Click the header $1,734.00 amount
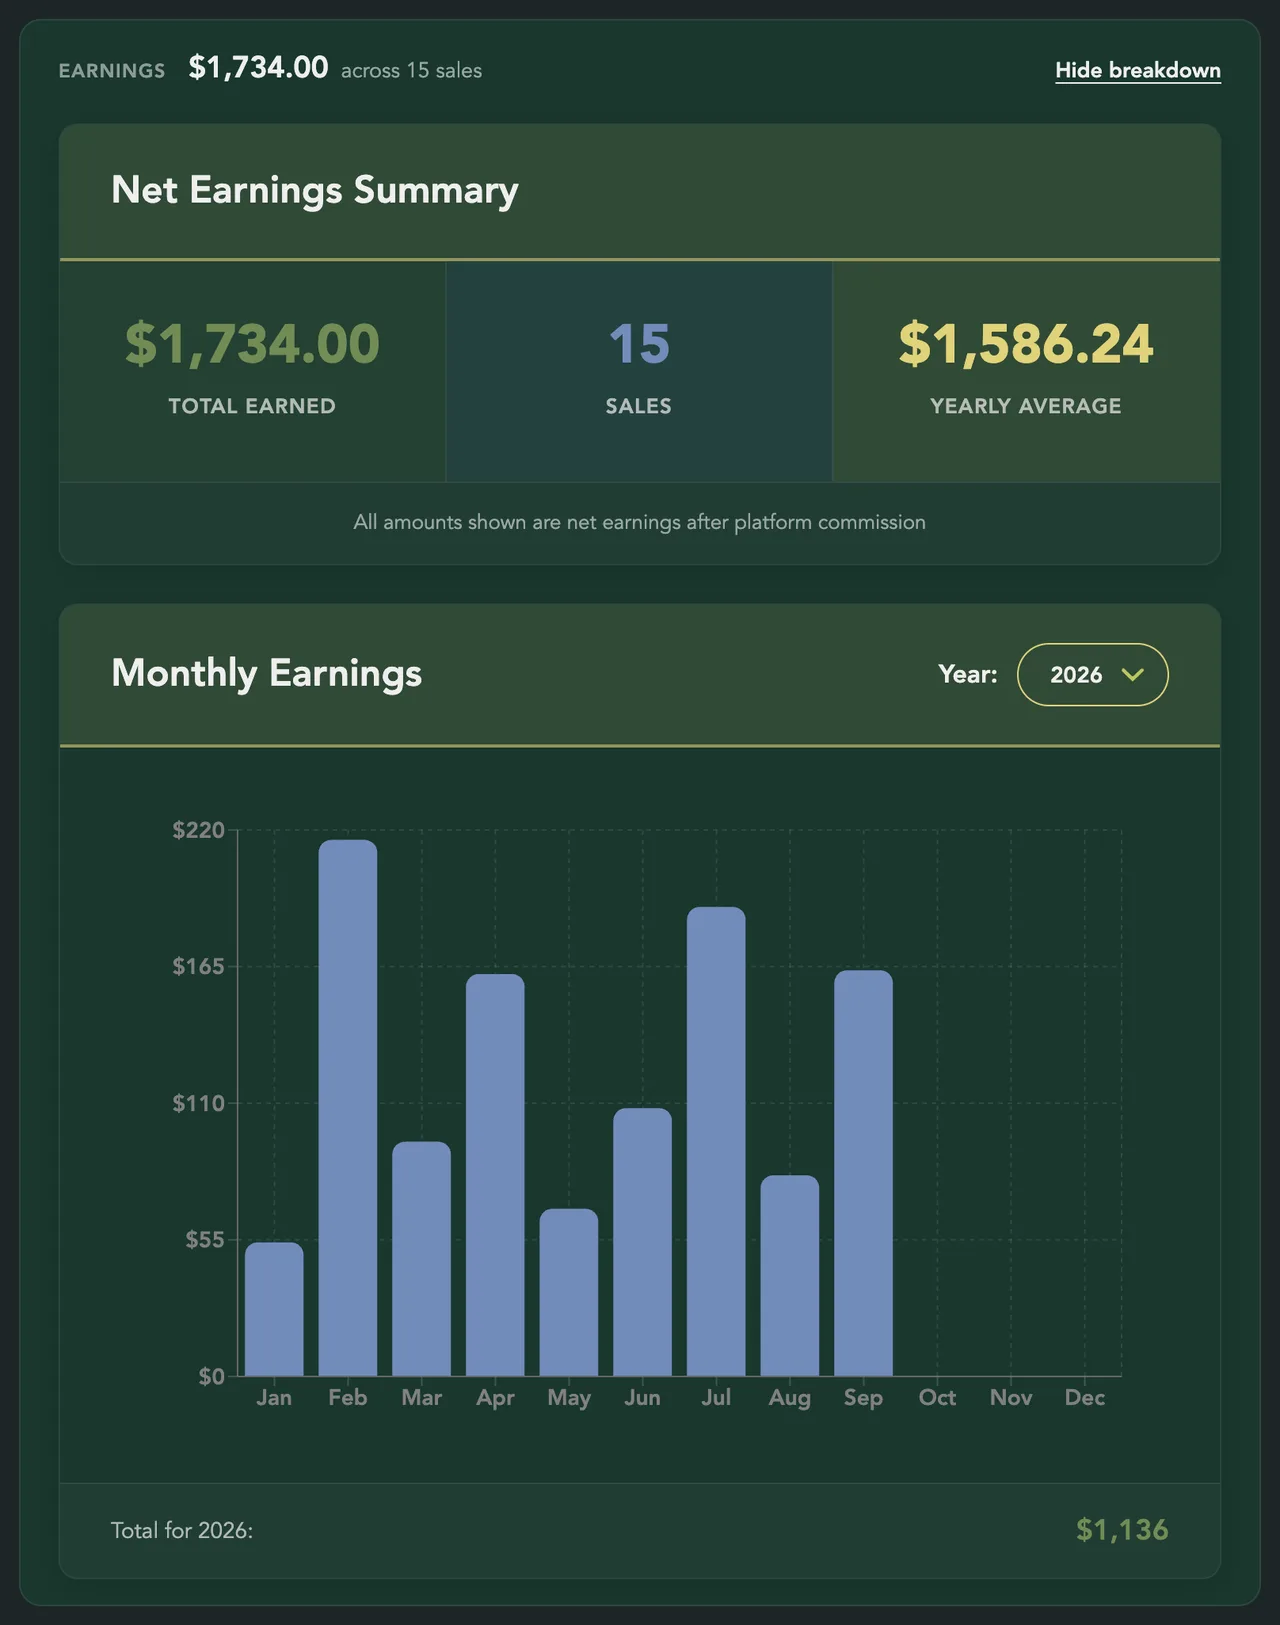1280x1625 pixels. (258, 68)
